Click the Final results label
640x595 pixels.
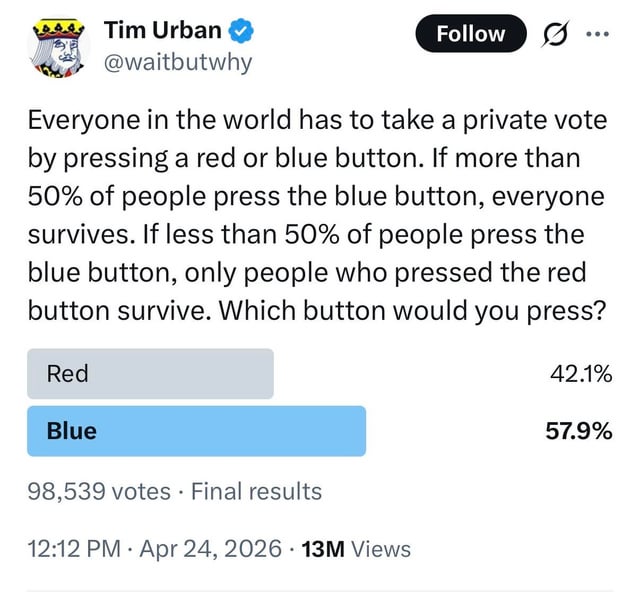tap(256, 491)
